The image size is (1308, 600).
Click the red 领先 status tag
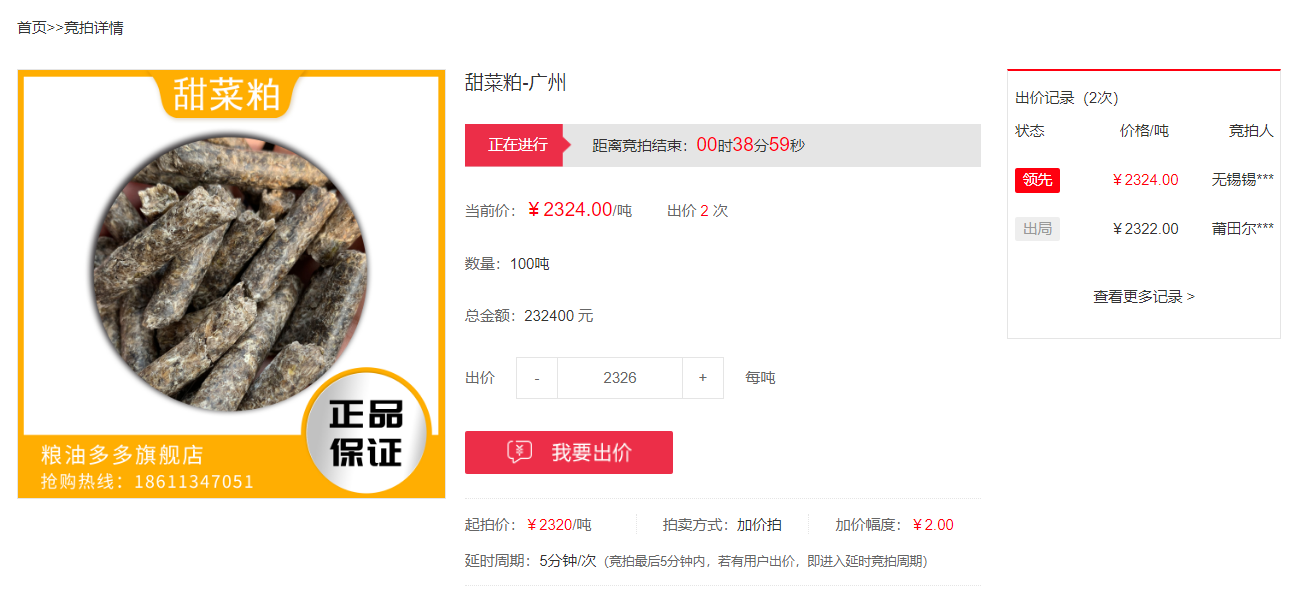point(1037,180)
